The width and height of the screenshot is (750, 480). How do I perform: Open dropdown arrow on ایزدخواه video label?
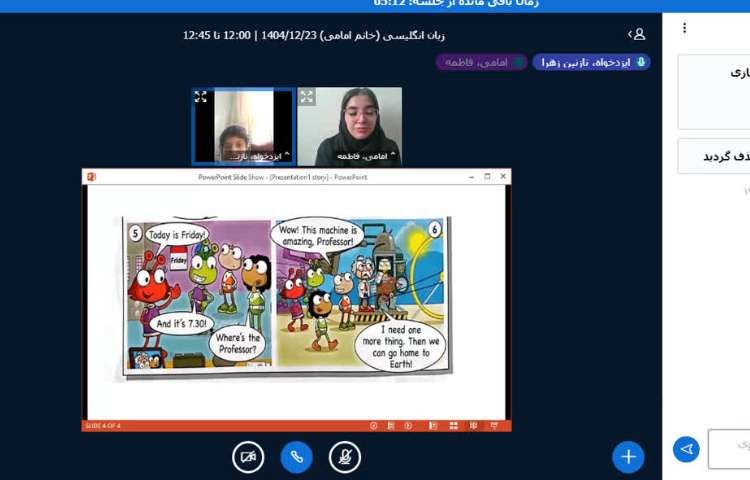click(287, 154)
